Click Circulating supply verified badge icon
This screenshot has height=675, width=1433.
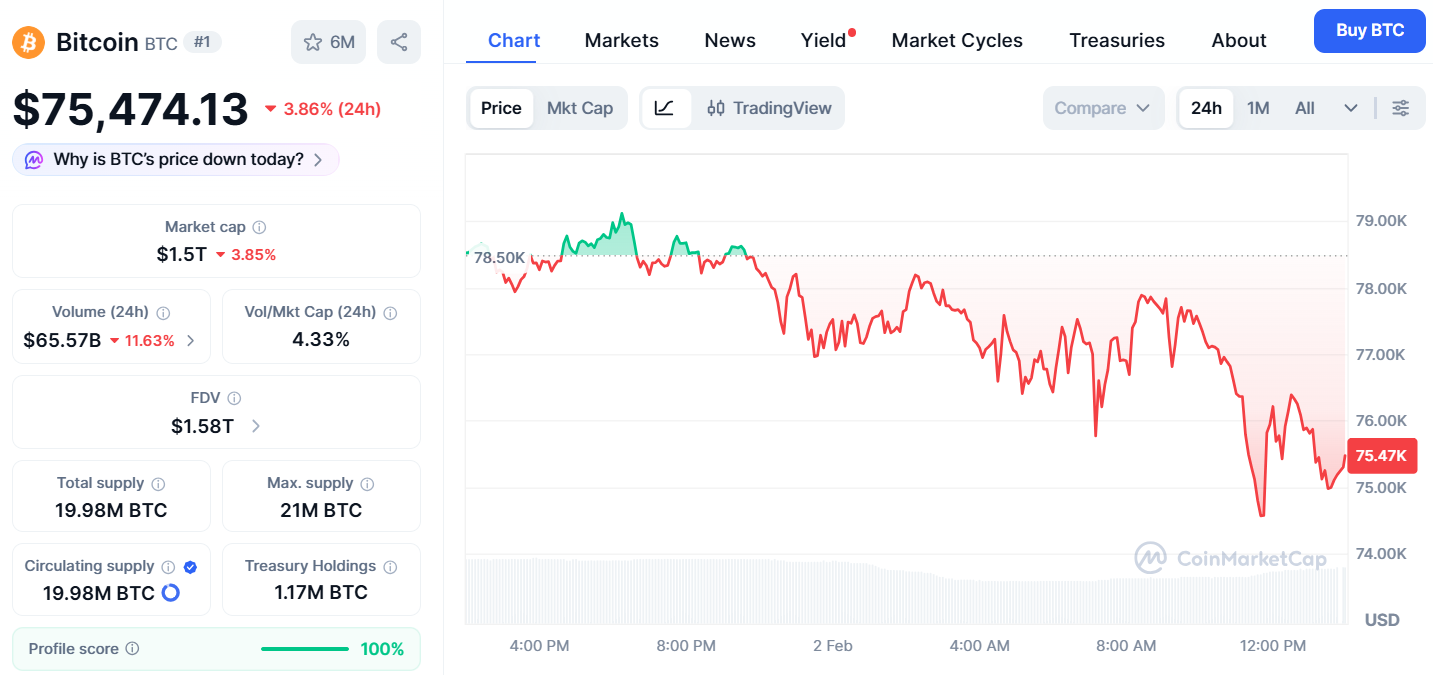point(190,567)
